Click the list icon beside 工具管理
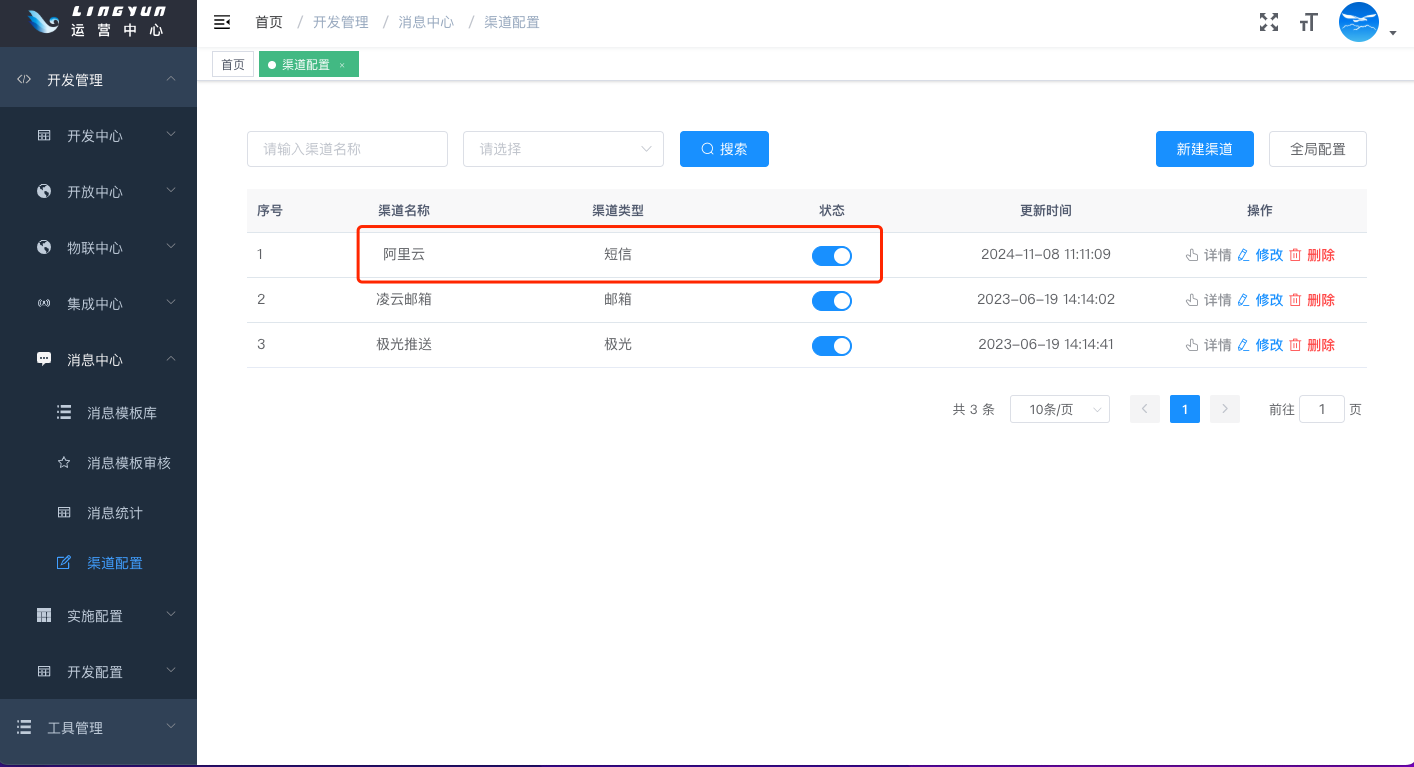This screenshot has height=767, width=1414. [24, 727]
